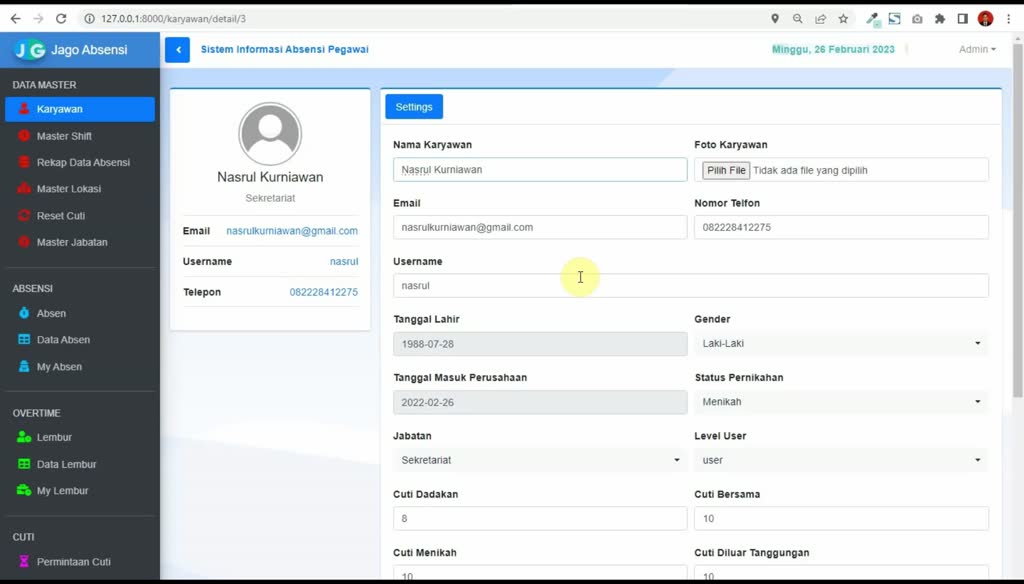1024x584 pixels.
Task: Click the back arrow beside the page title
Action: click(x=176, y=48)
